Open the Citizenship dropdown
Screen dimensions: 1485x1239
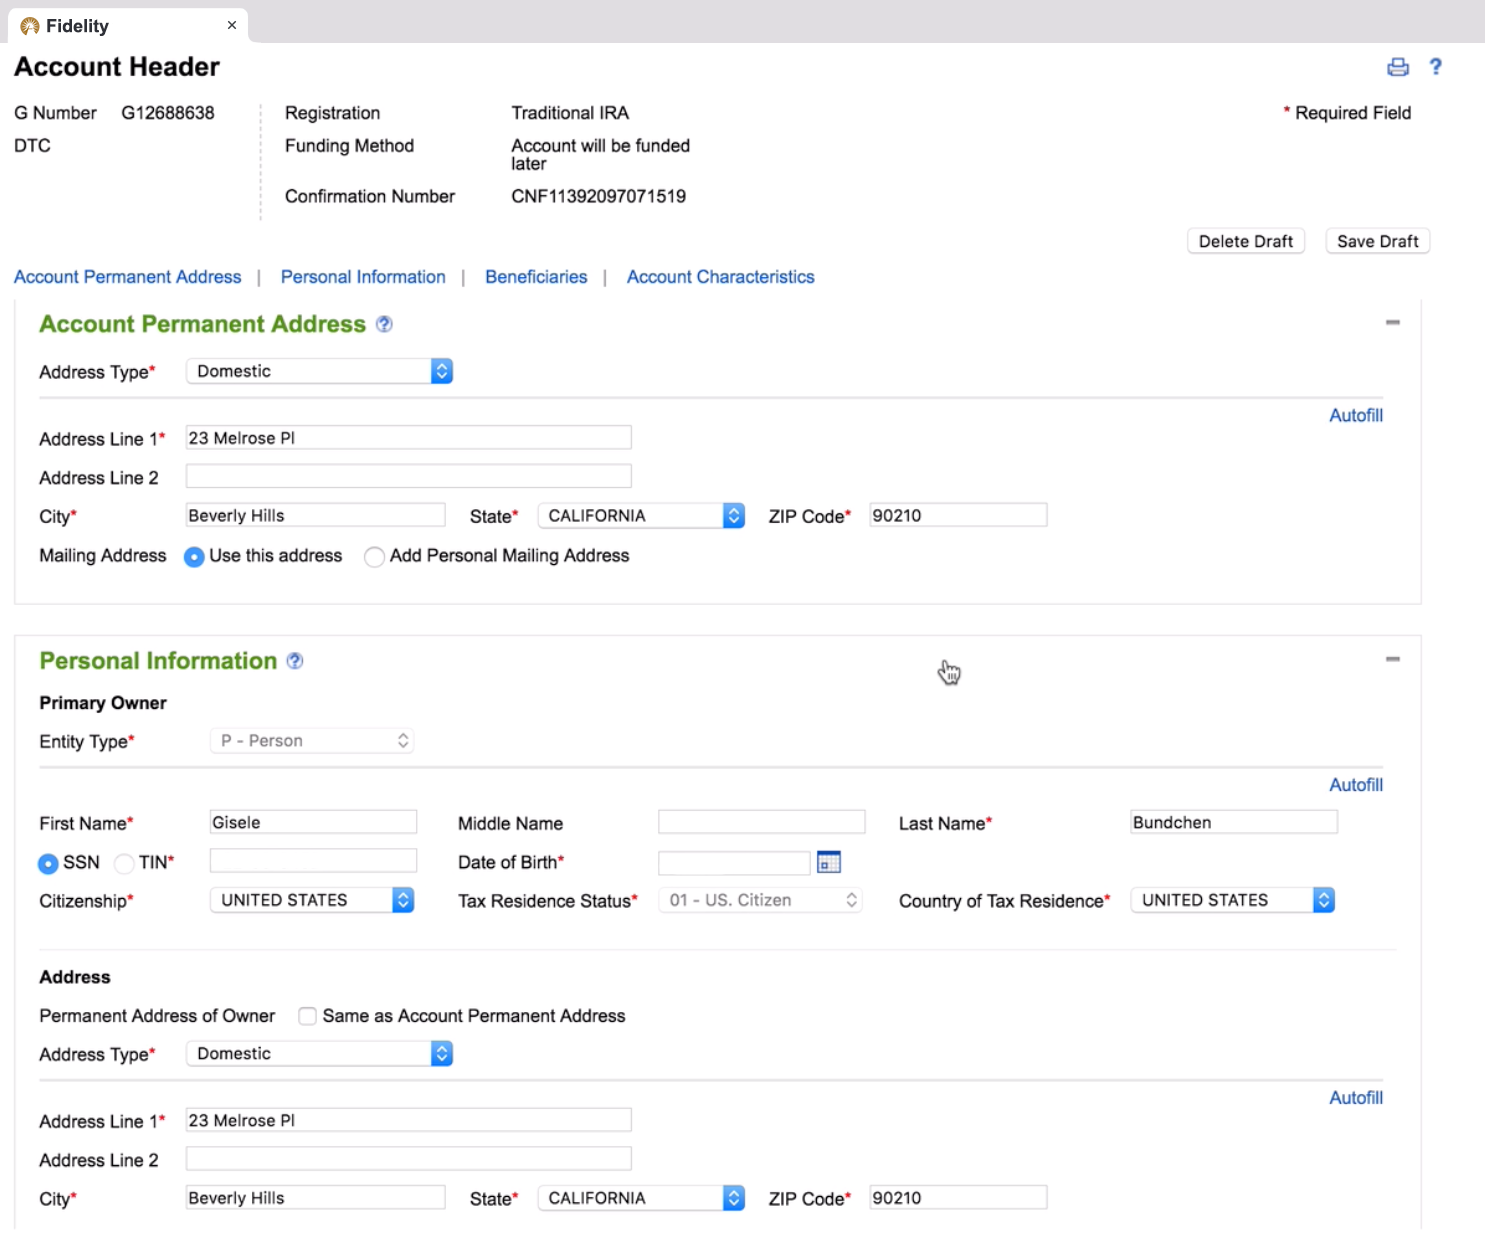point(312,900)
